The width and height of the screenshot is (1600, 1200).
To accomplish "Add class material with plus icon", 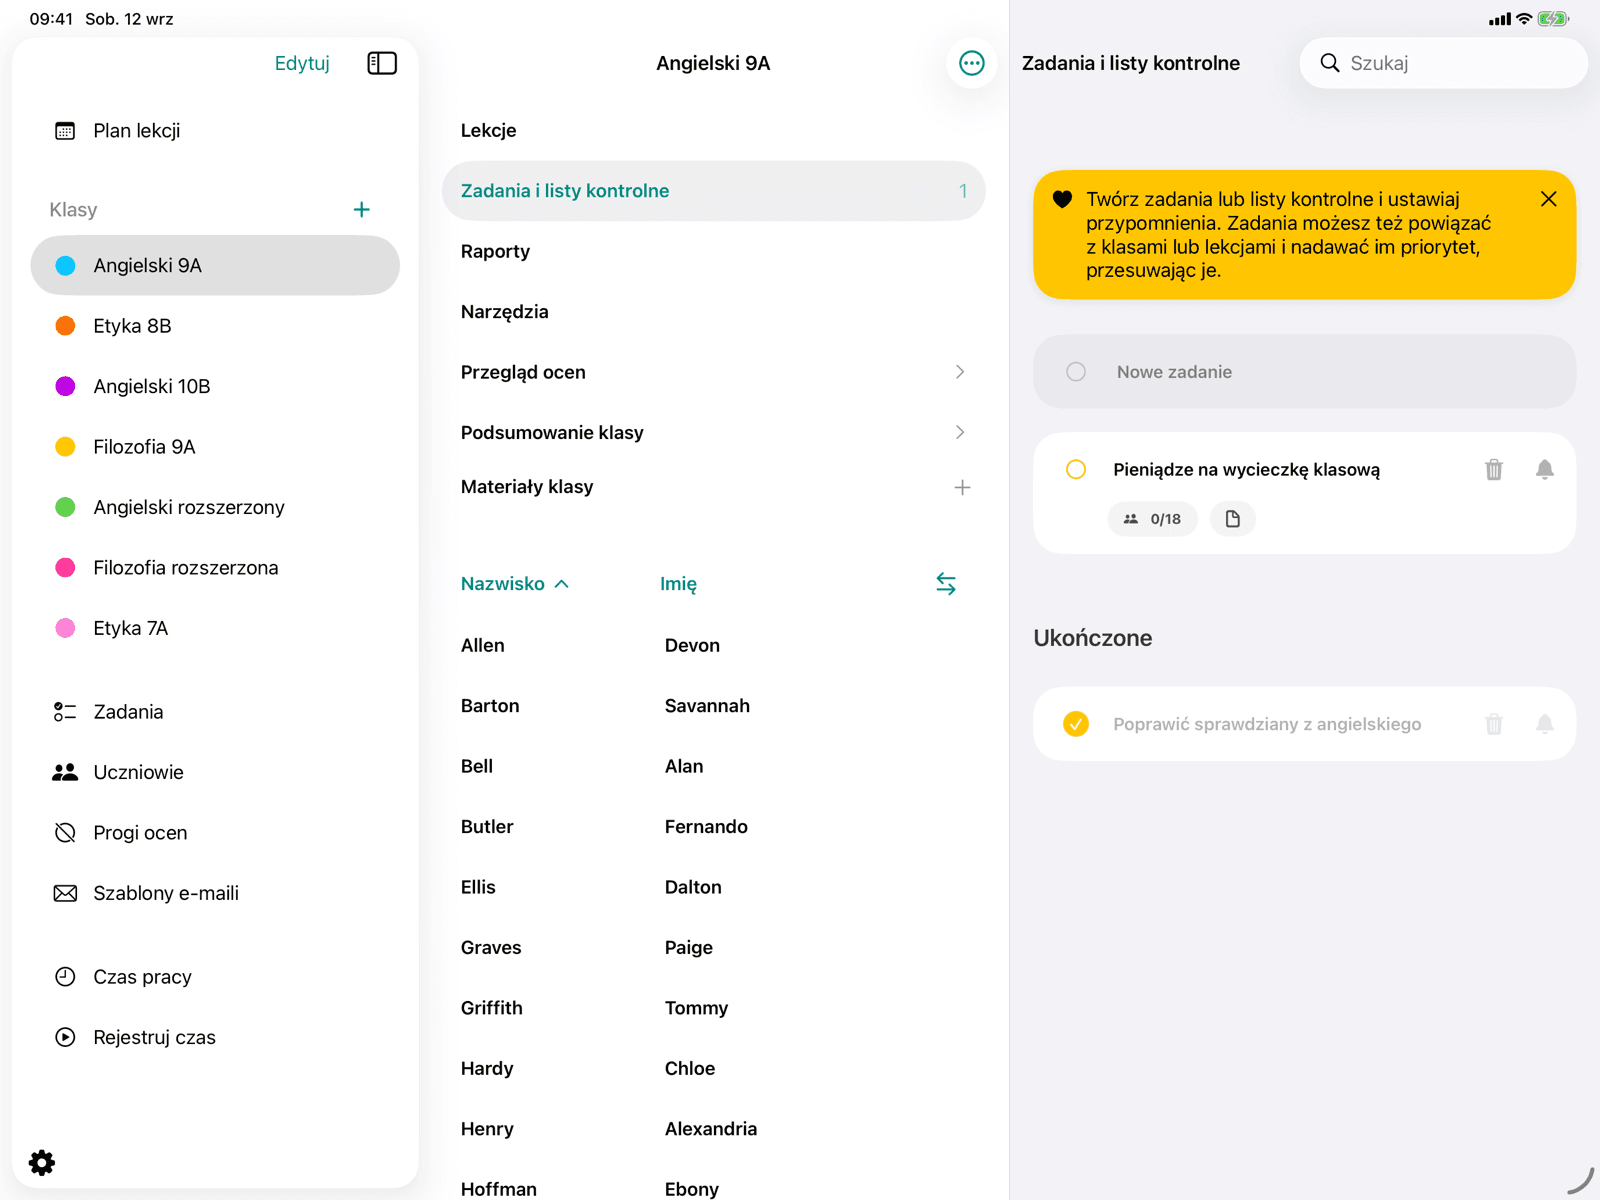I will (x=962, y=487).
